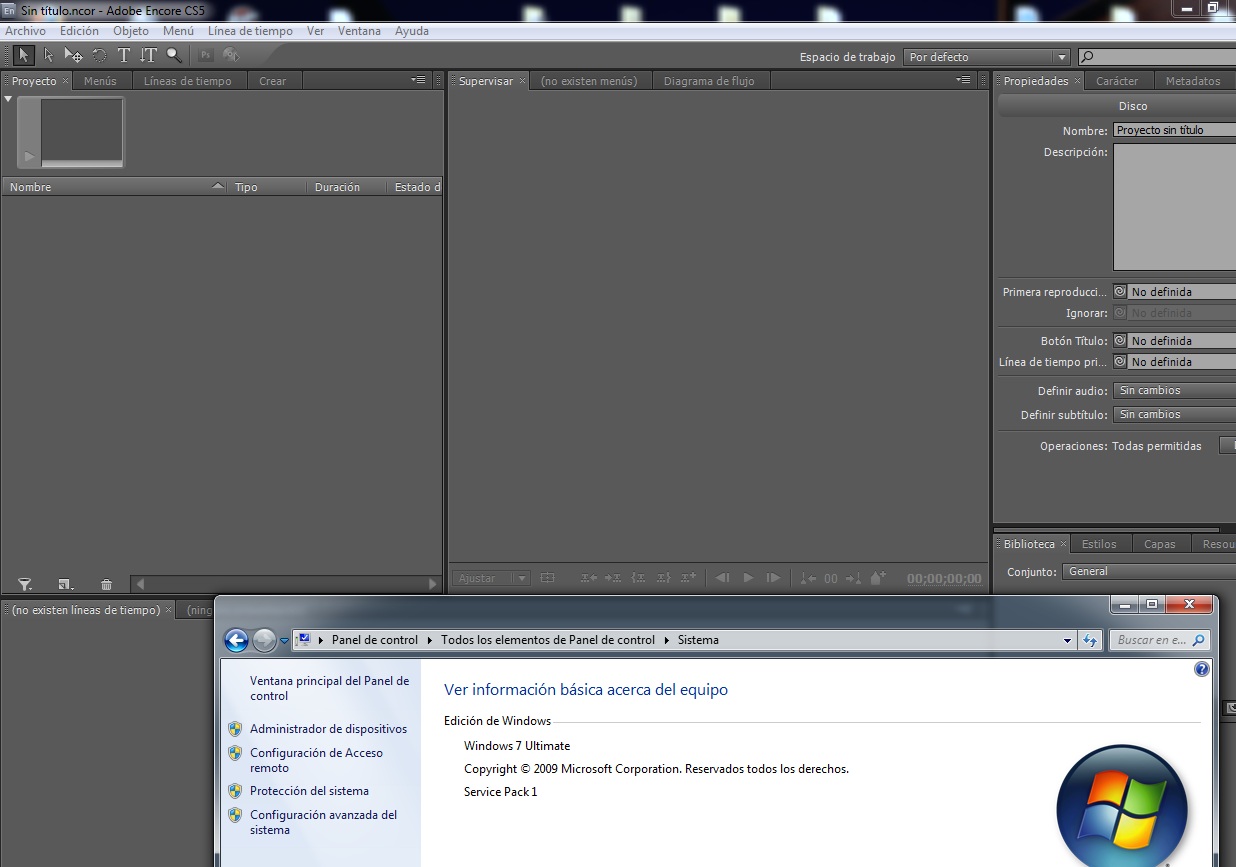
Task: Click the Preview disc icon
Action: point(231,55)
